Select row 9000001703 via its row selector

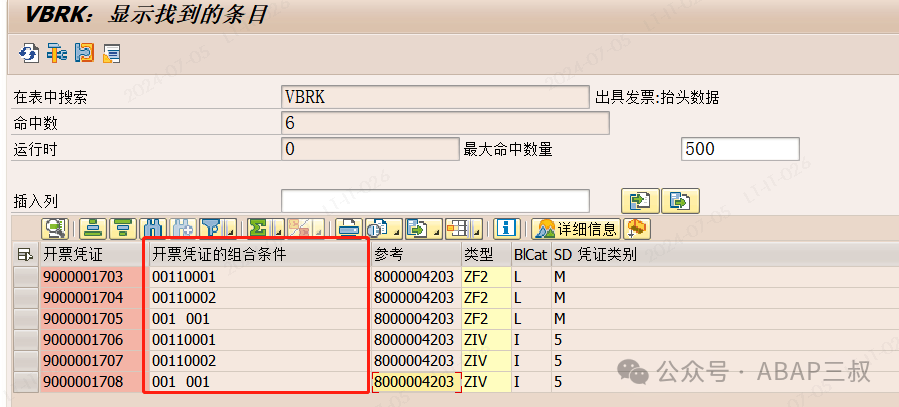click(x=26, y=277)
